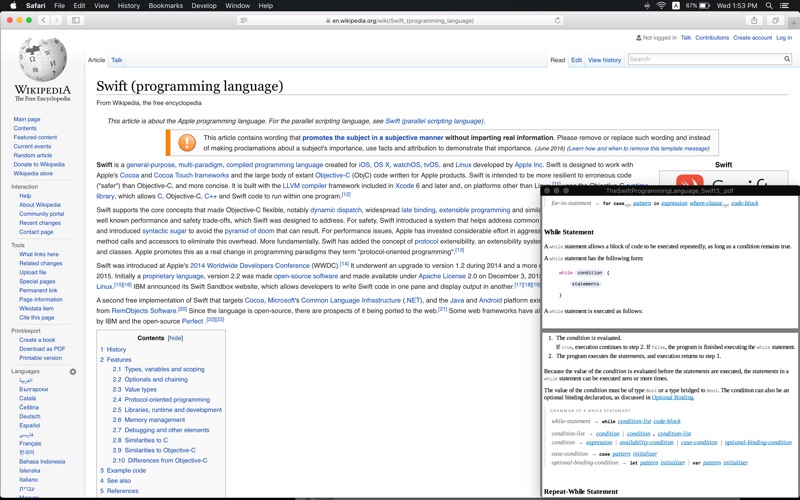Click the Wikipedia globe logo

pos(43,60)
